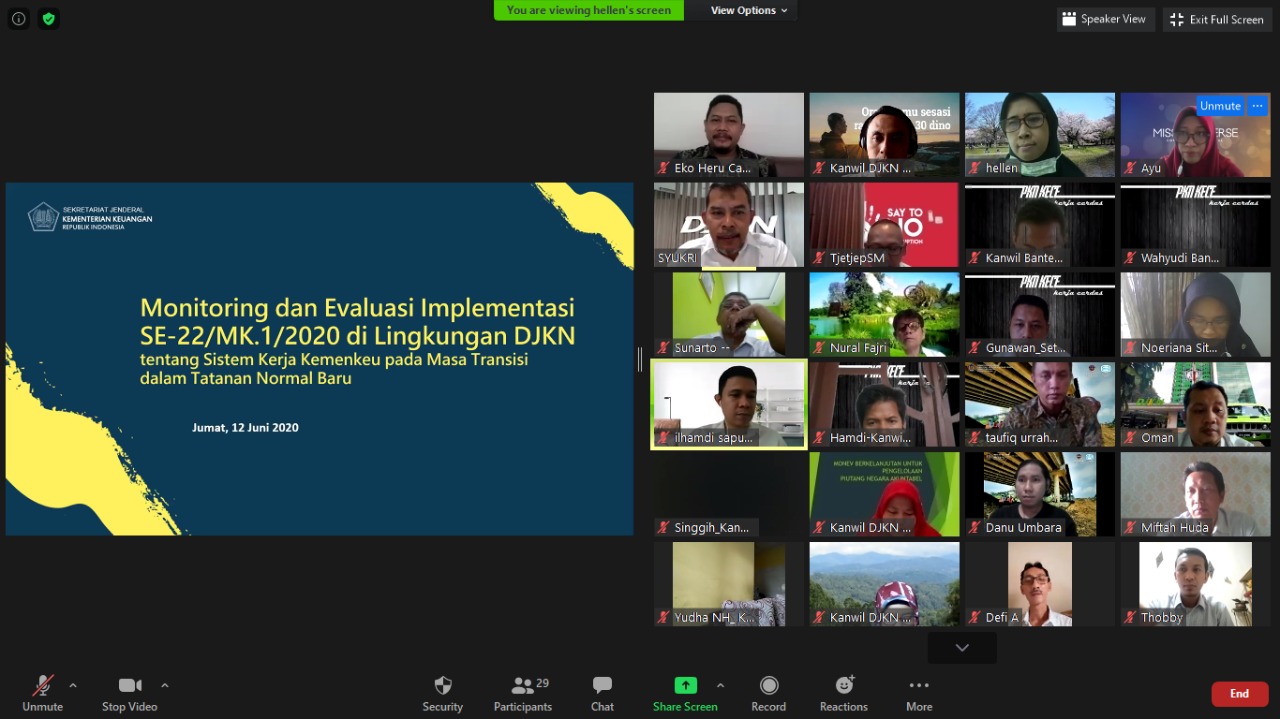The width and height of the screenshot is (1280, 719).
Task: Open the Chat panel
Action: (x=602, y=686)
